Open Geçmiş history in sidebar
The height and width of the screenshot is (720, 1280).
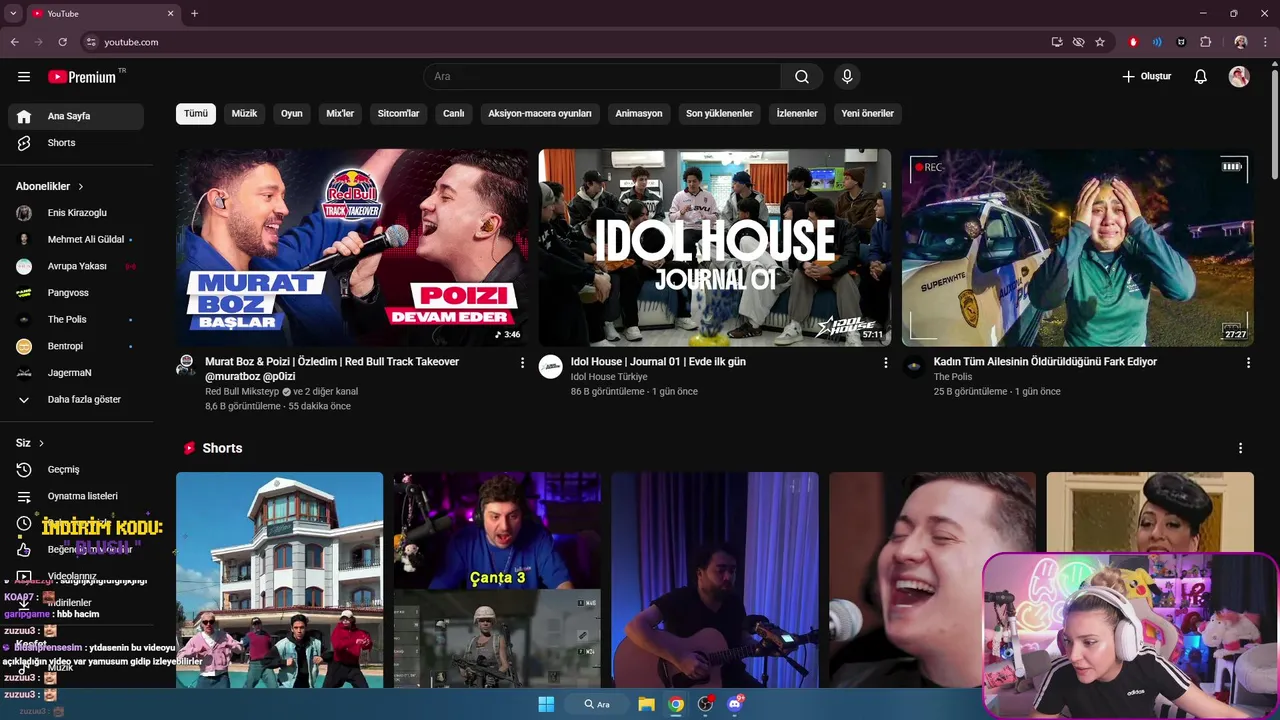pos(76,469)
